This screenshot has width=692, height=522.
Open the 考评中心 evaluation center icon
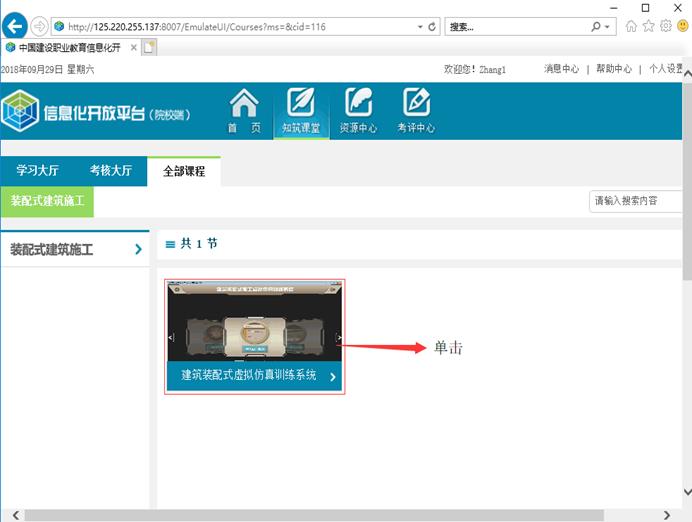tap(415, 110)
